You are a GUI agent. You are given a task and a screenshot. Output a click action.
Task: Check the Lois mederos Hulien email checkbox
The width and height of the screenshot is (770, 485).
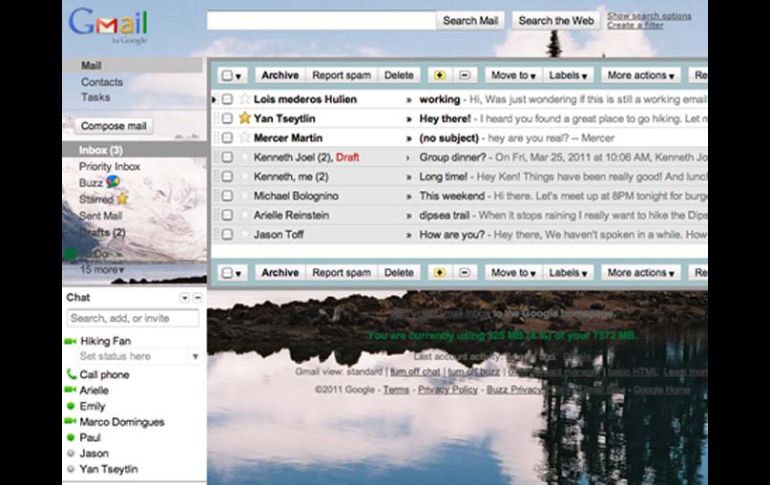228,100
